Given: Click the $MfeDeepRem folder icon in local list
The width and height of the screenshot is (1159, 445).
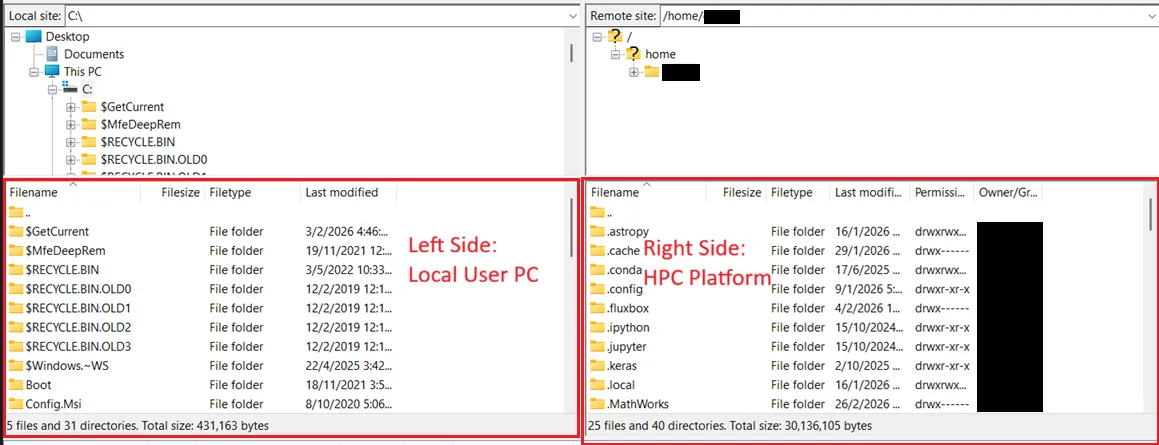Looking at the screenshot, I should click(16, 251).
